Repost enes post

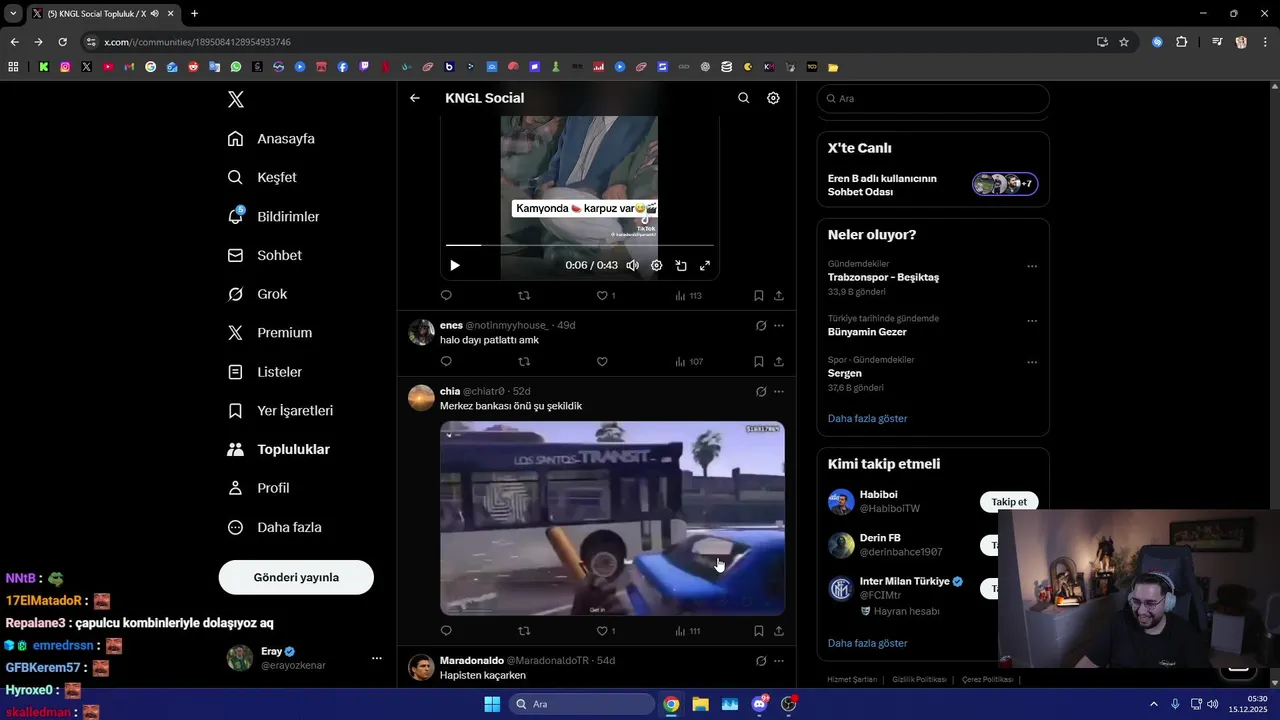pyautogui.click(x=524, y=361)
